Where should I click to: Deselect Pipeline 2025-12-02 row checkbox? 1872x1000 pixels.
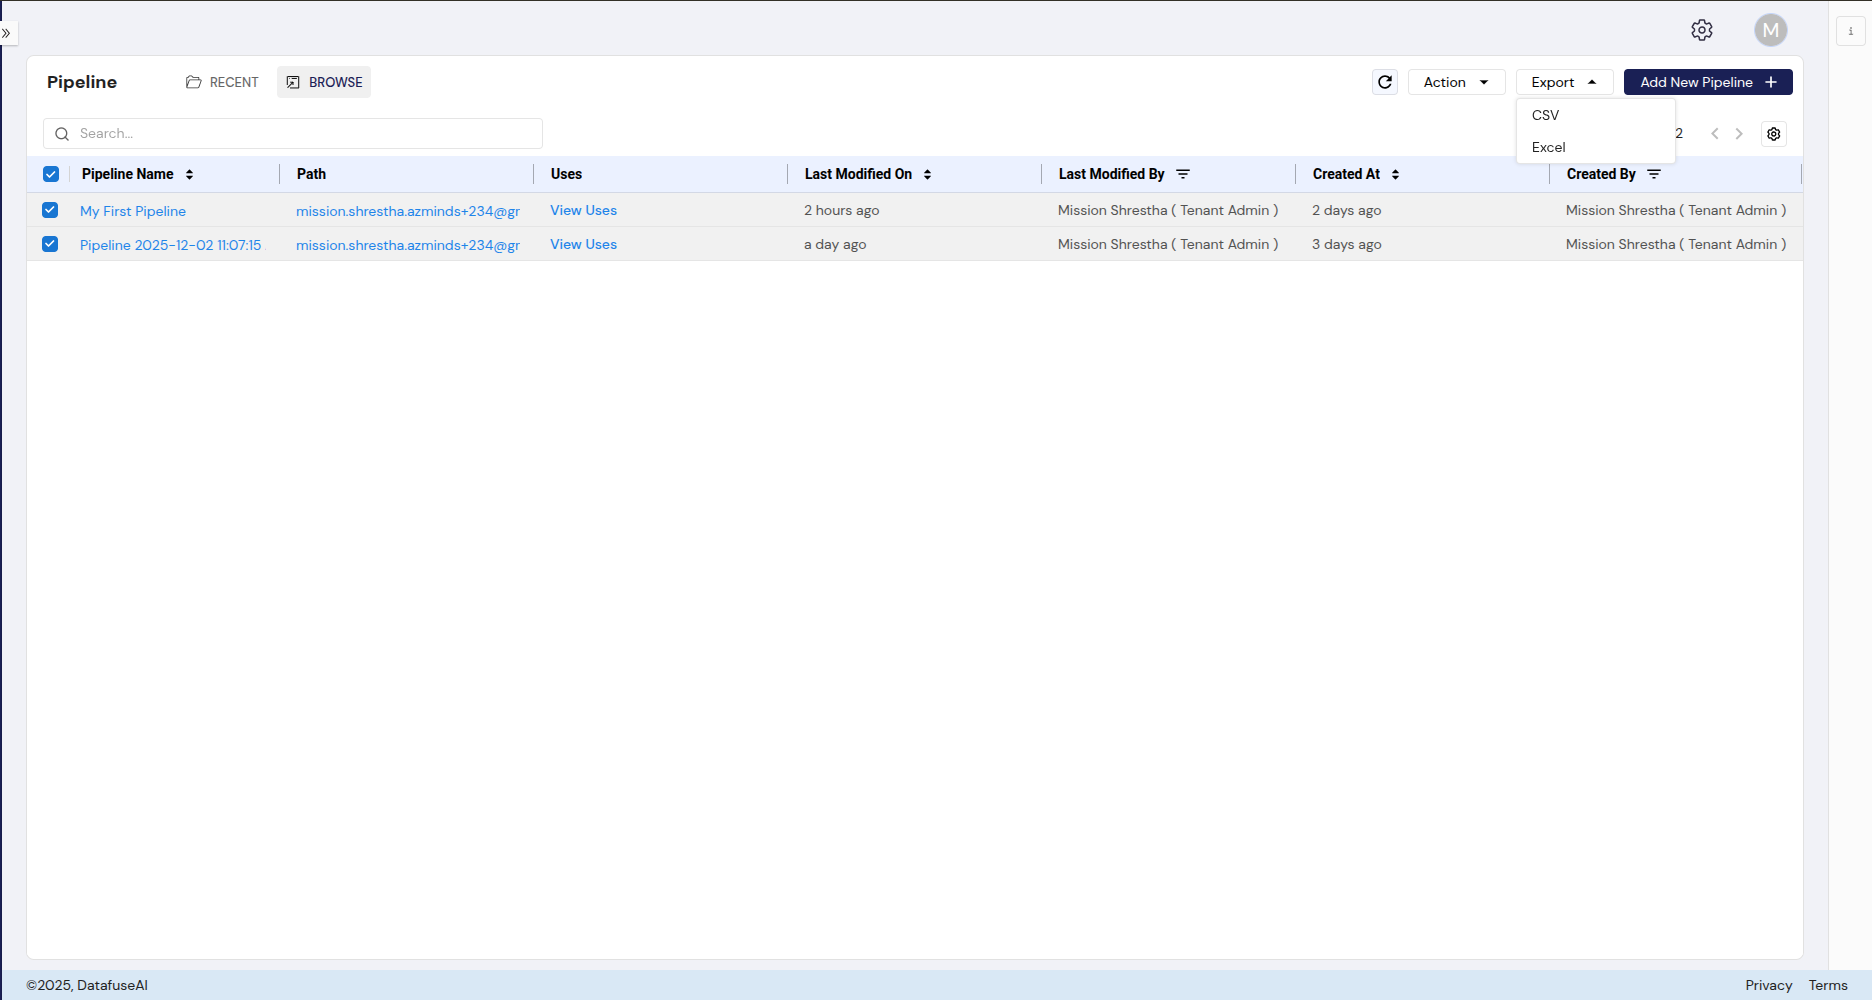click(50, 244)
